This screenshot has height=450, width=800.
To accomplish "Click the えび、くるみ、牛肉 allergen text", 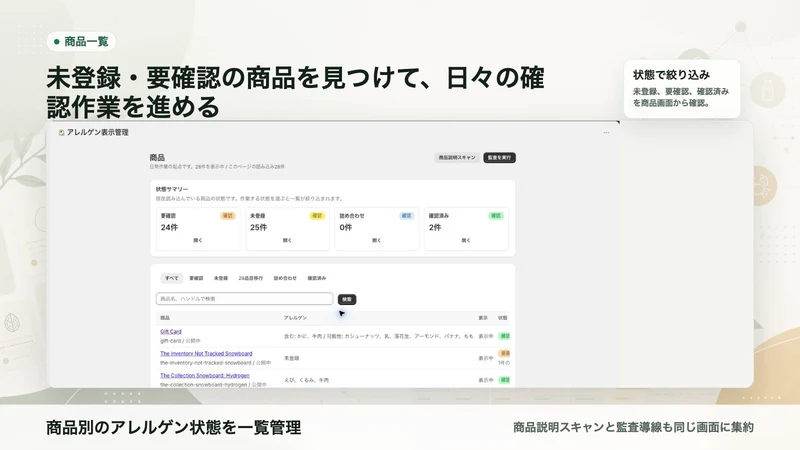I will click(306, 380).
